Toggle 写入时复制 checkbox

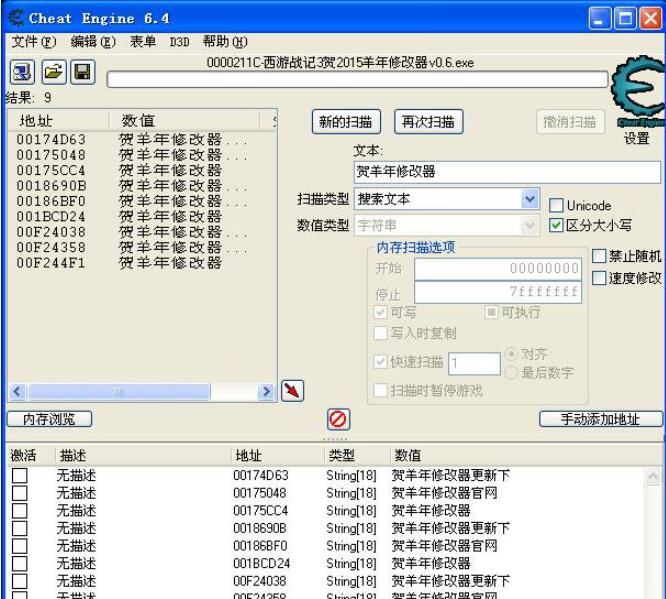tap(381, 333)
